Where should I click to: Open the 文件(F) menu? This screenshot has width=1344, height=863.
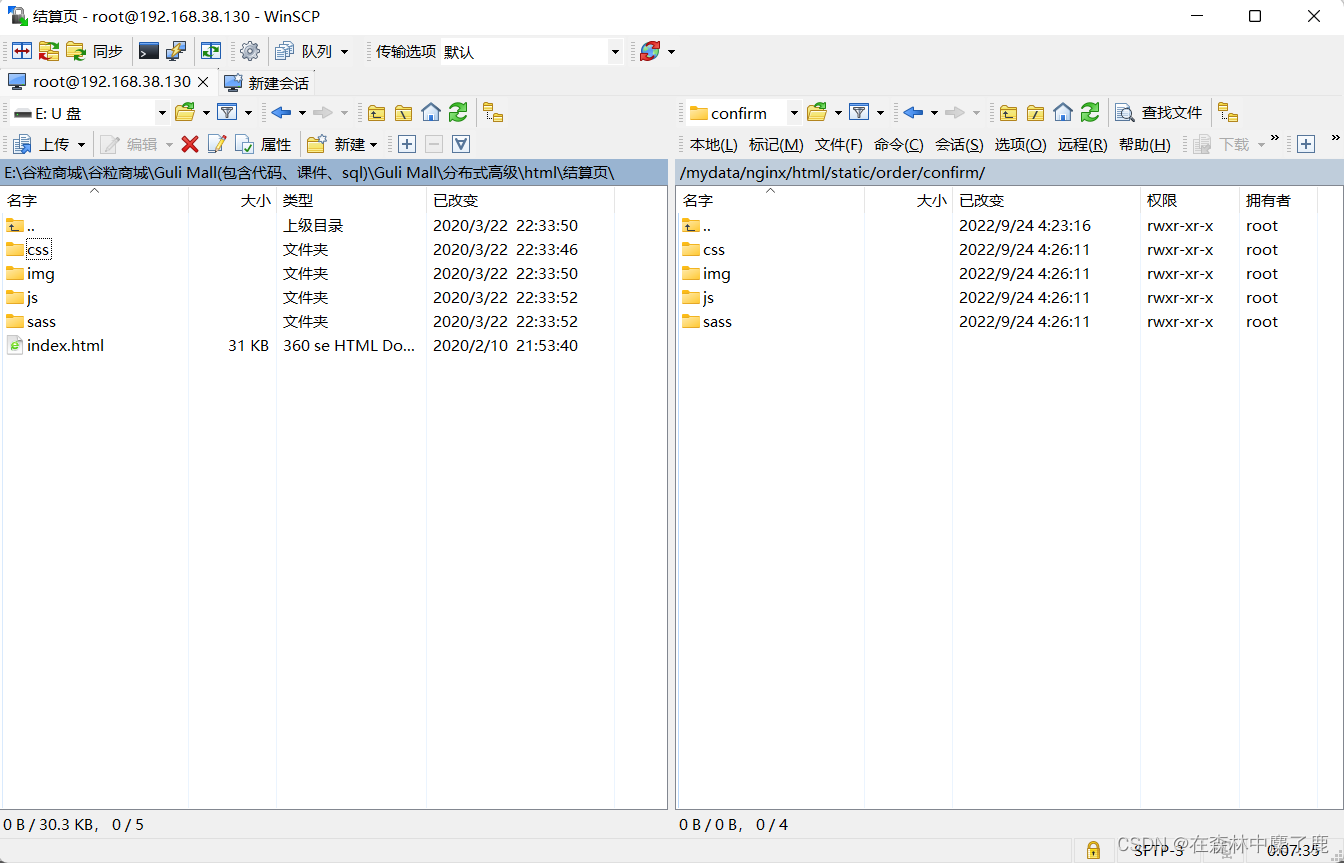click(839, 145)
